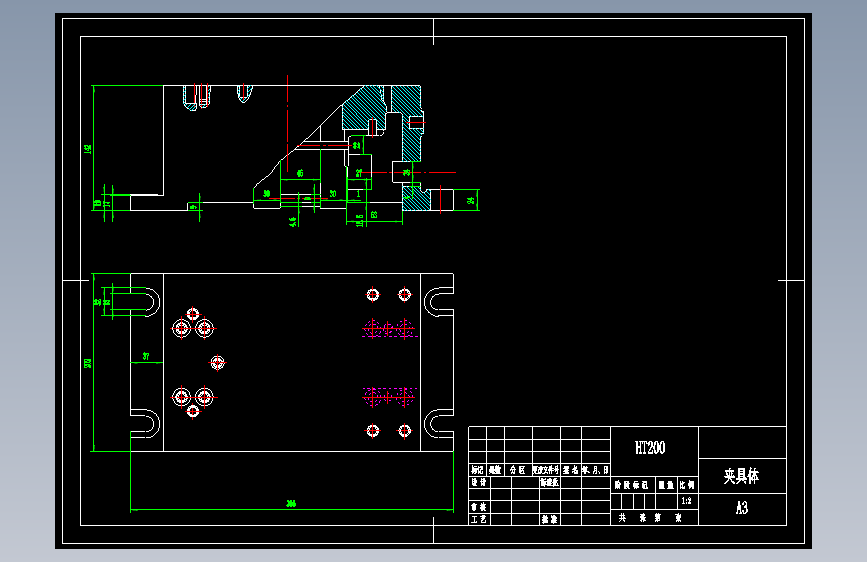Select the 设计 design row label

[479, 482]
